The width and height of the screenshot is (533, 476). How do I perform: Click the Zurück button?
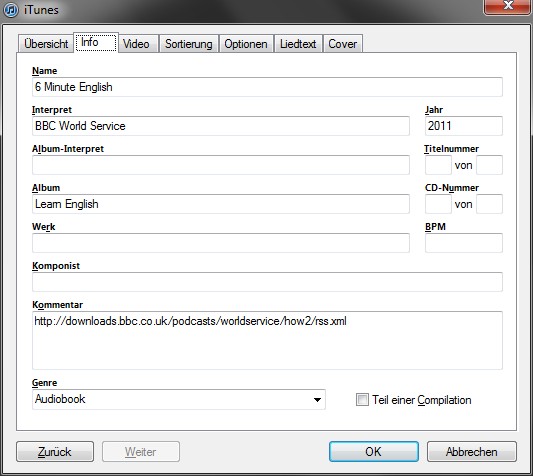(55, 452)
